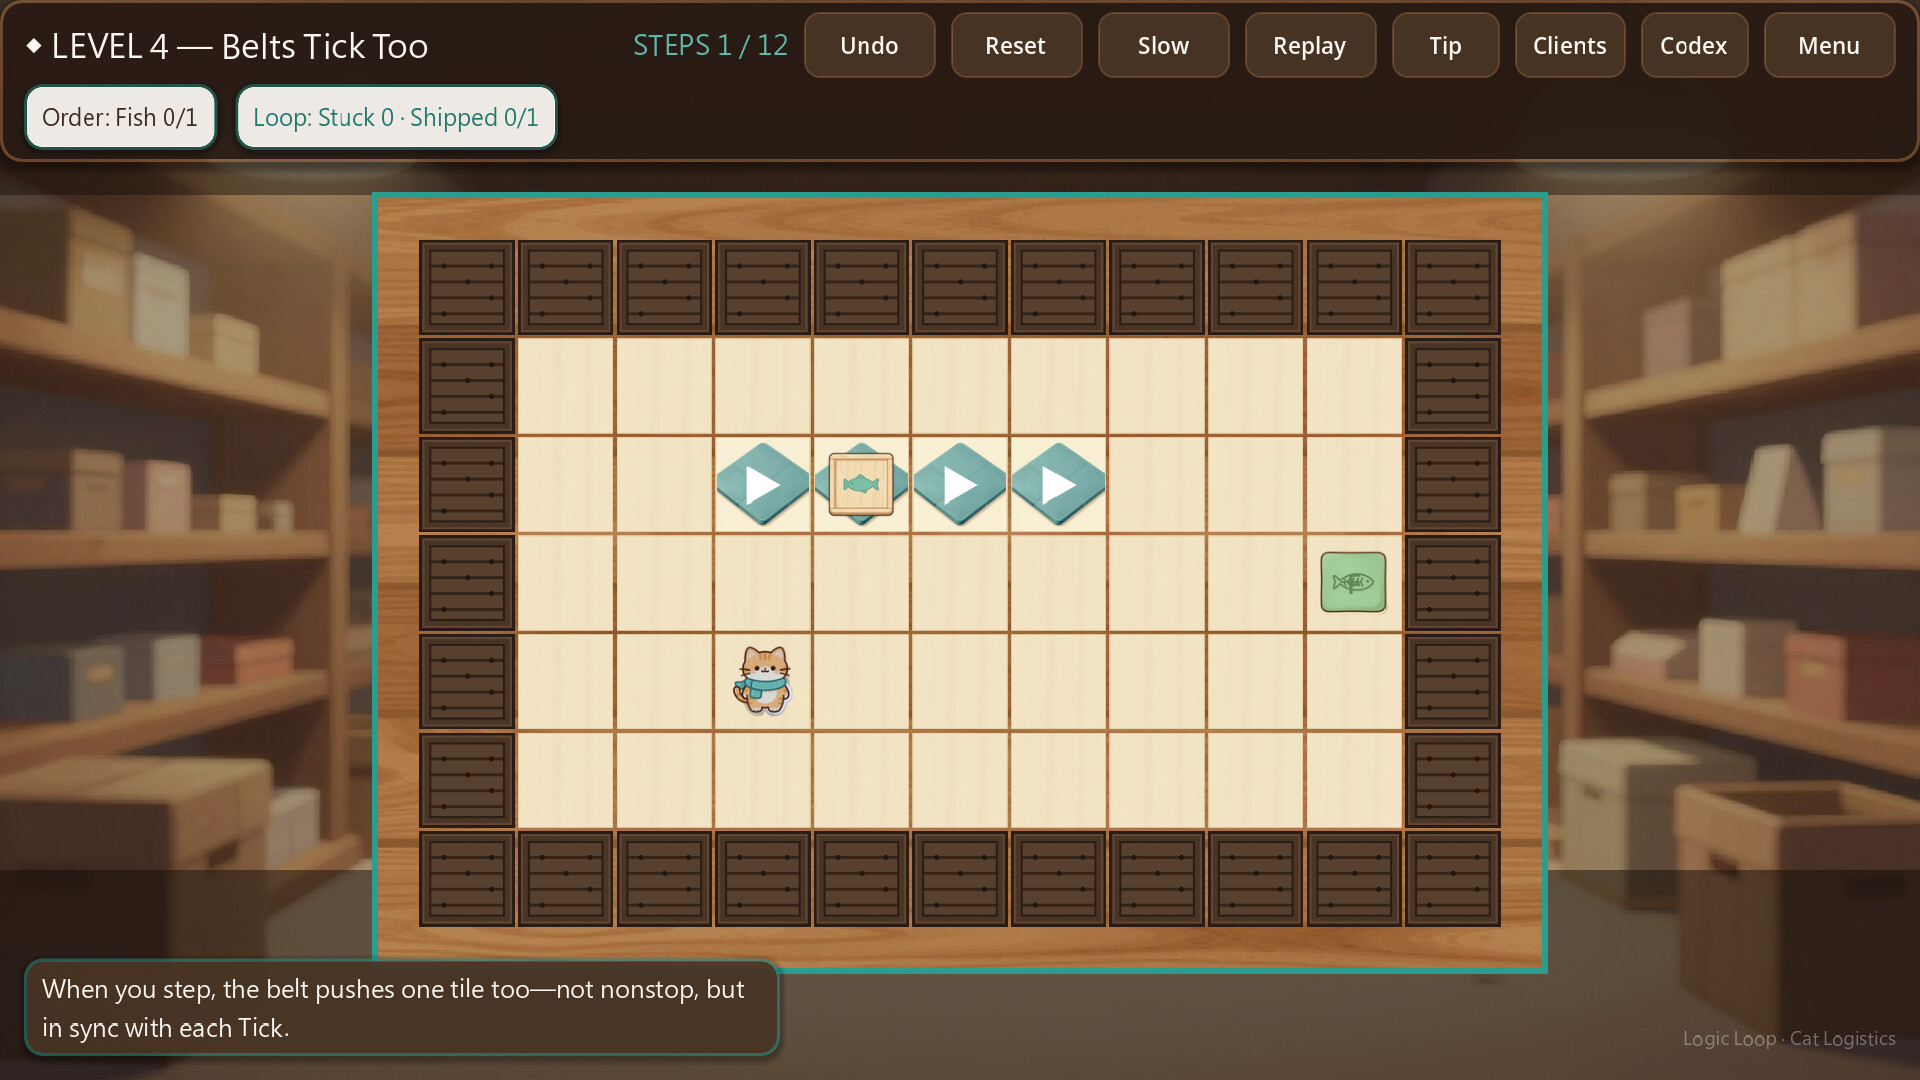Open the Tip hint
Viewport: 1920px width, 1080px height.
tap(1445, 45)
